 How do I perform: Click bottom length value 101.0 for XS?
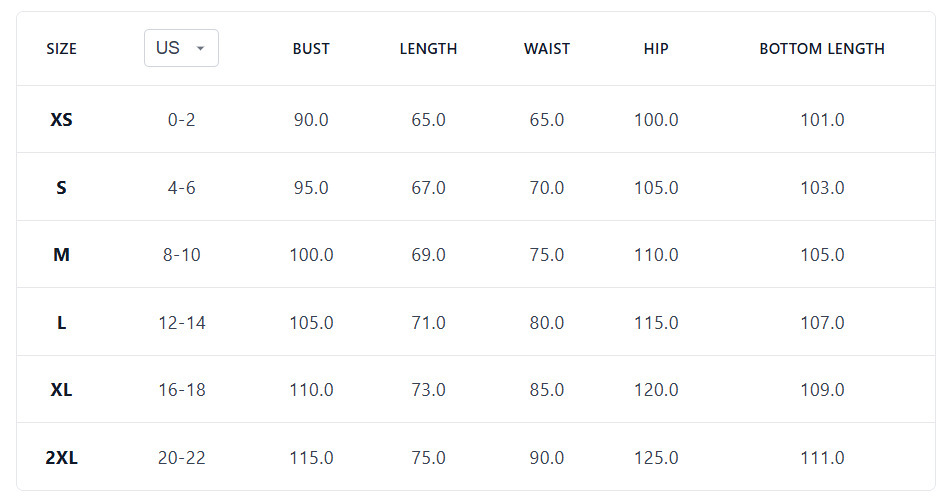tap(822, 120)
